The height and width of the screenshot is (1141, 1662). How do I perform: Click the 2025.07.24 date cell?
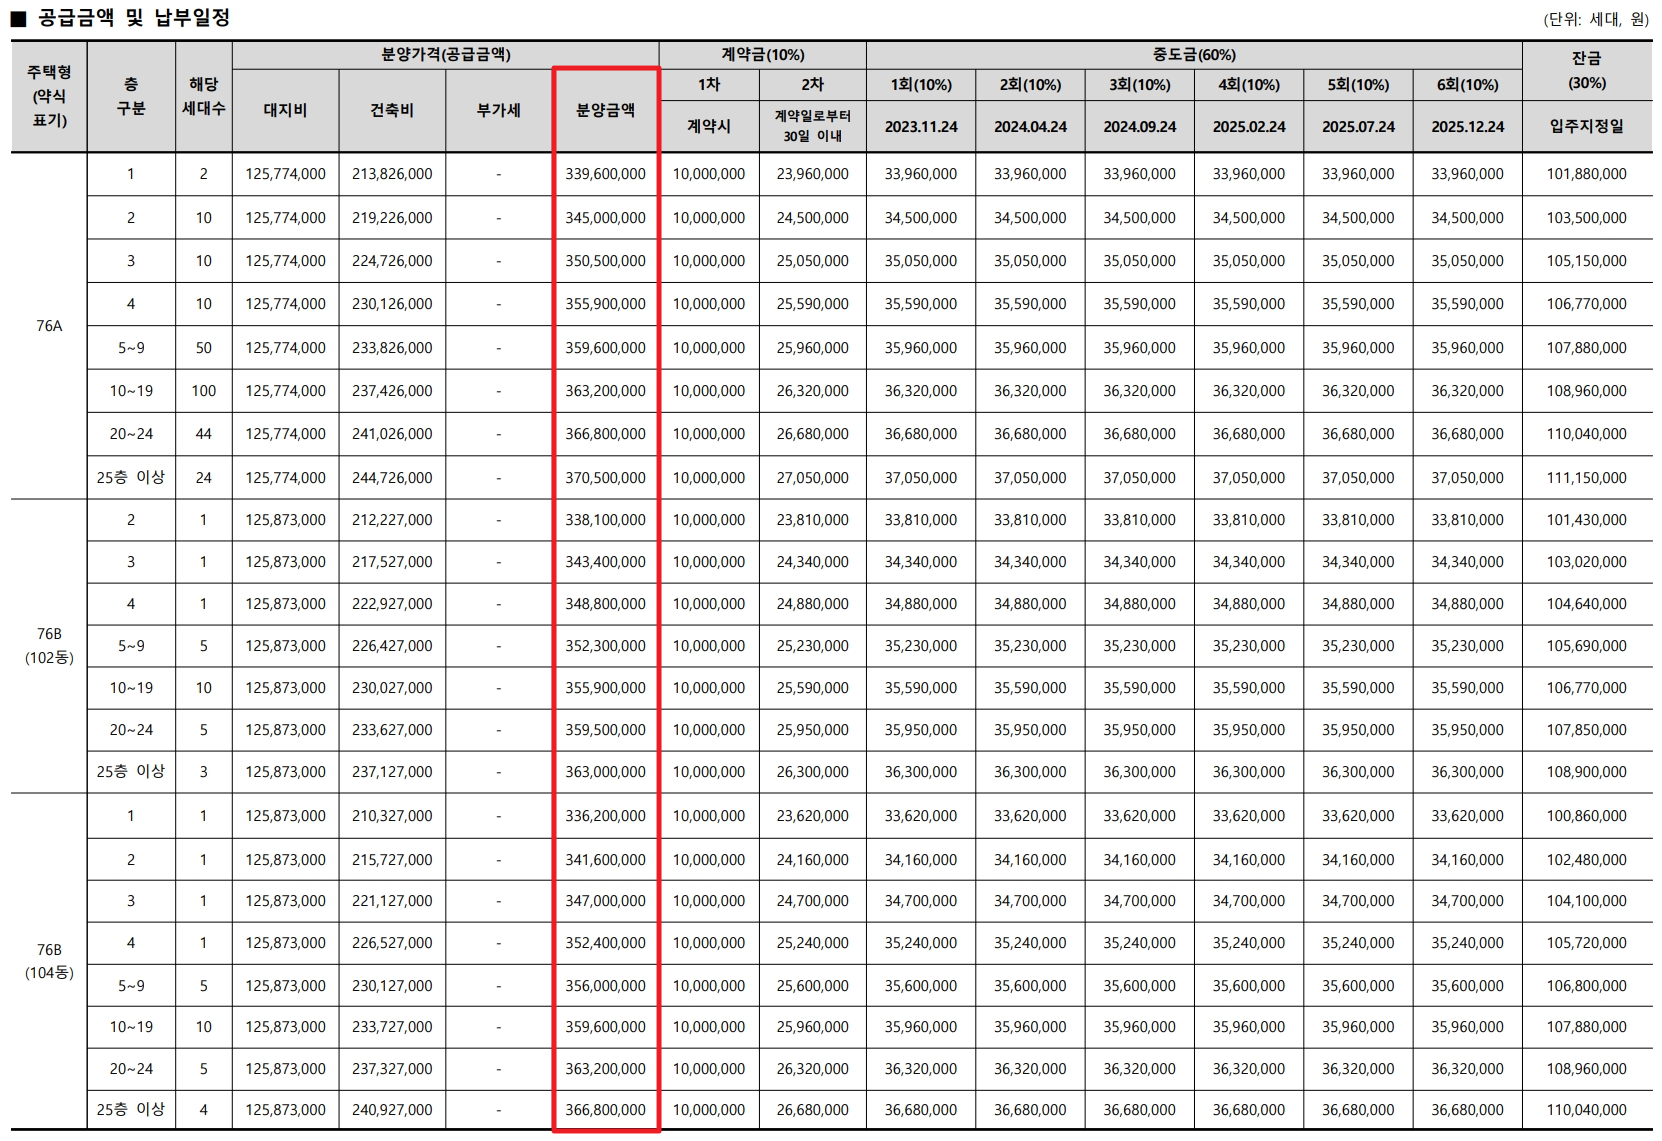pyautogui.click(x=1358, y=127)
